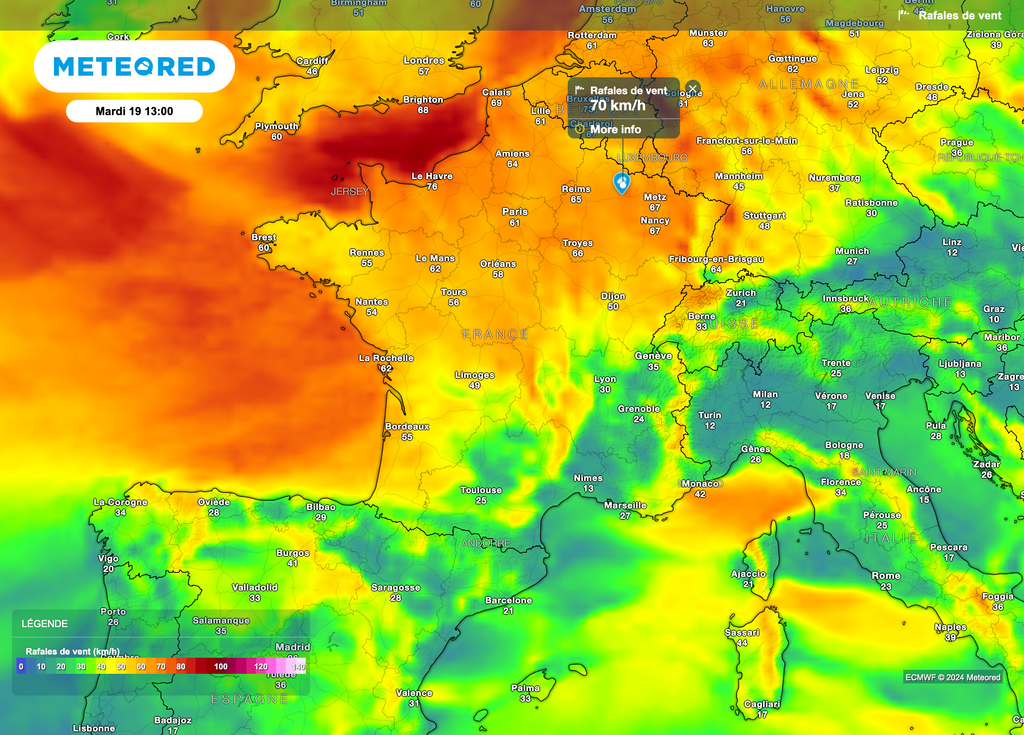Viewport: 1024px width, 735px height.
Task: Select the Paris city label on map
Action: click(x=515, y=212)
